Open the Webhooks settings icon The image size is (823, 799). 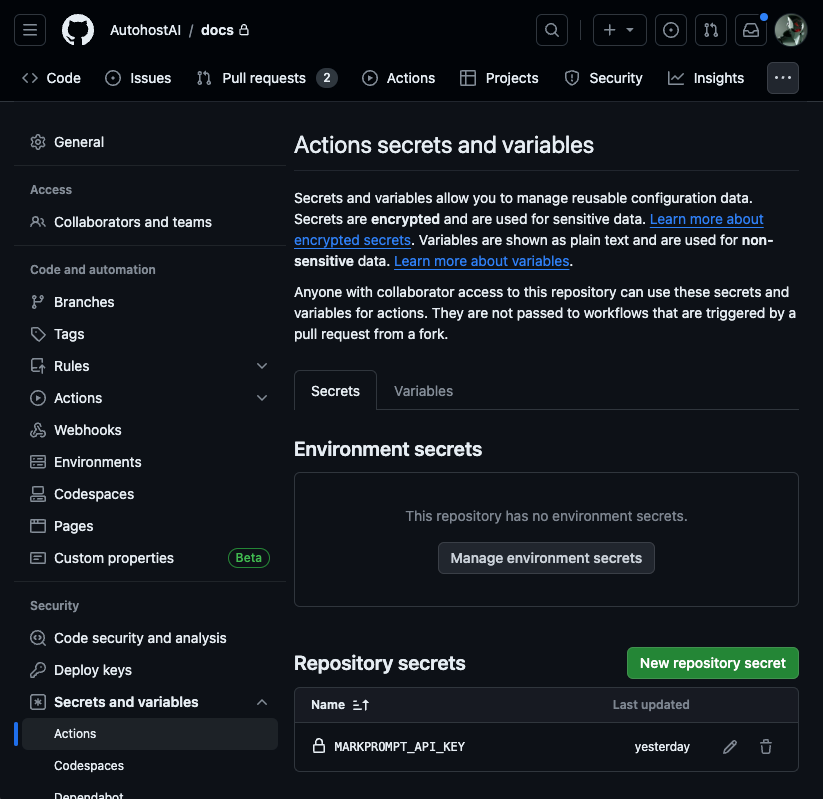[39, 429]
